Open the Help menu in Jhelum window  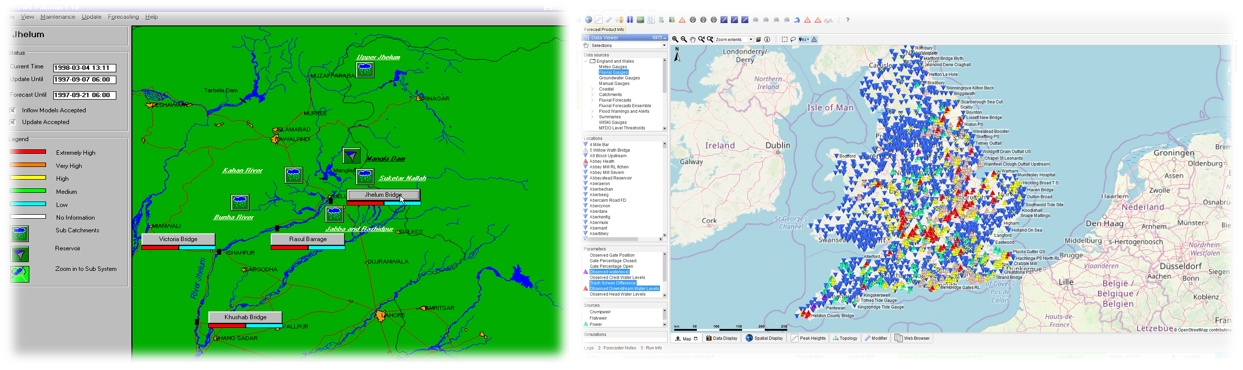point(151,17)
